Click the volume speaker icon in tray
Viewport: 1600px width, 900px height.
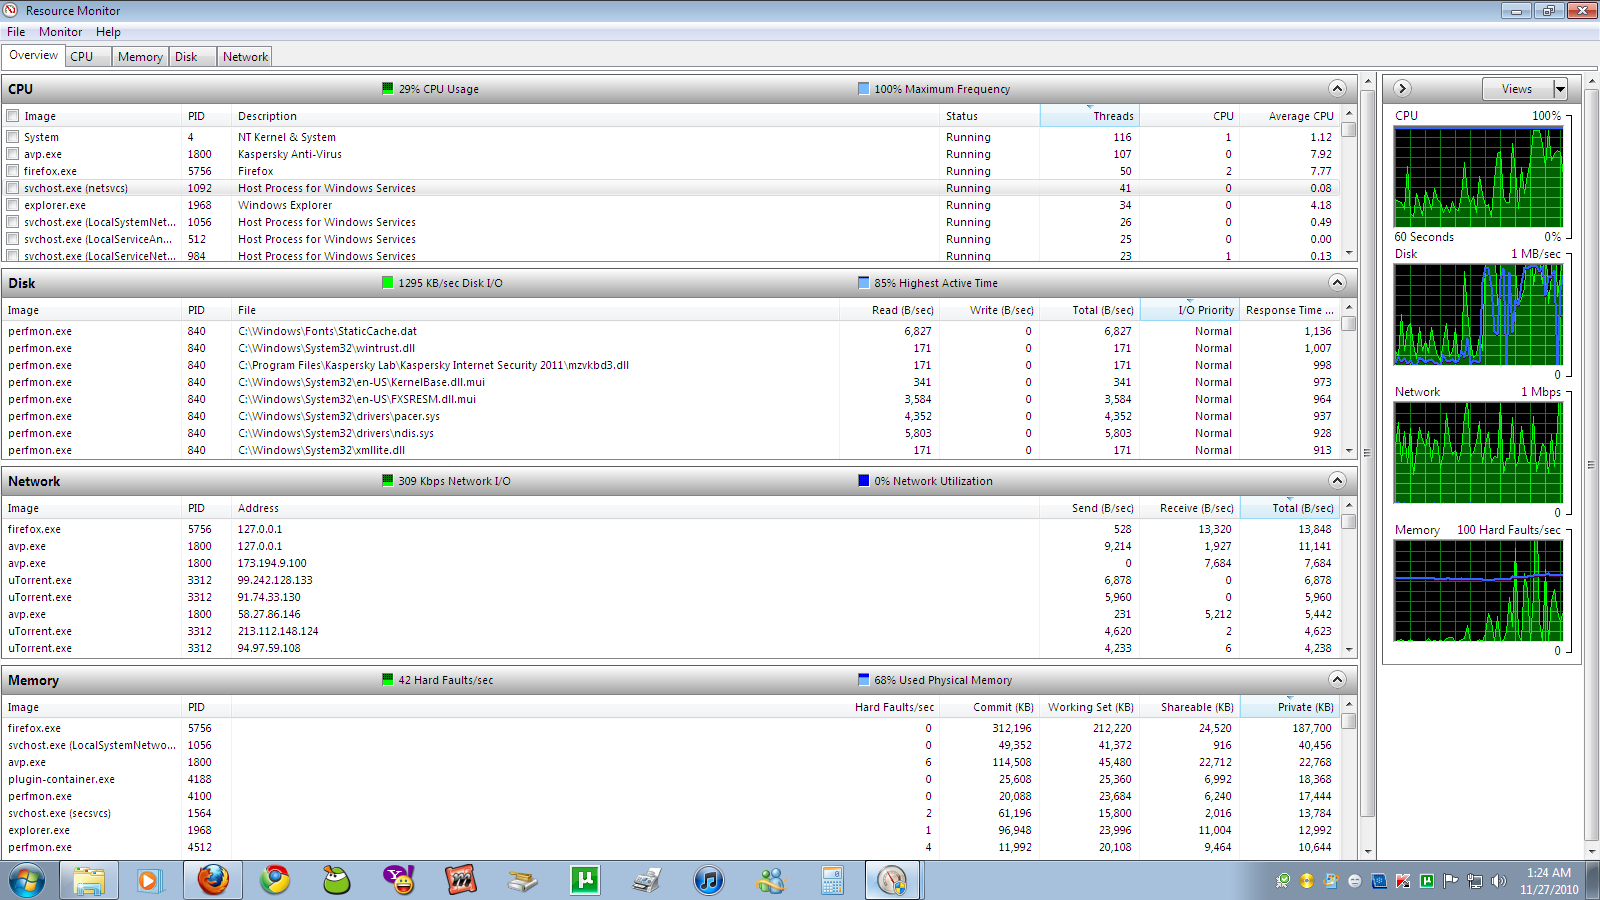pyautogui.click(x=1498, y=881)
